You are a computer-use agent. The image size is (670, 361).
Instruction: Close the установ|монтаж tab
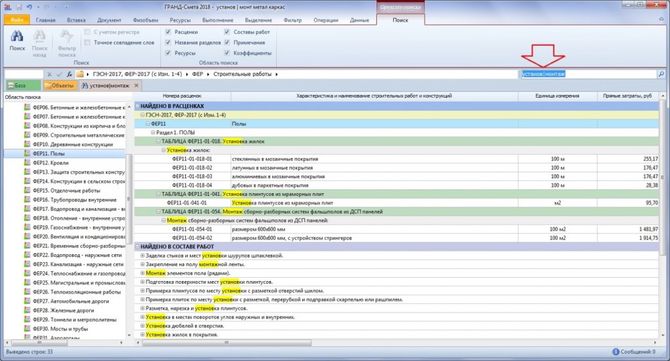pyautogui.click(x=136, y=85)
